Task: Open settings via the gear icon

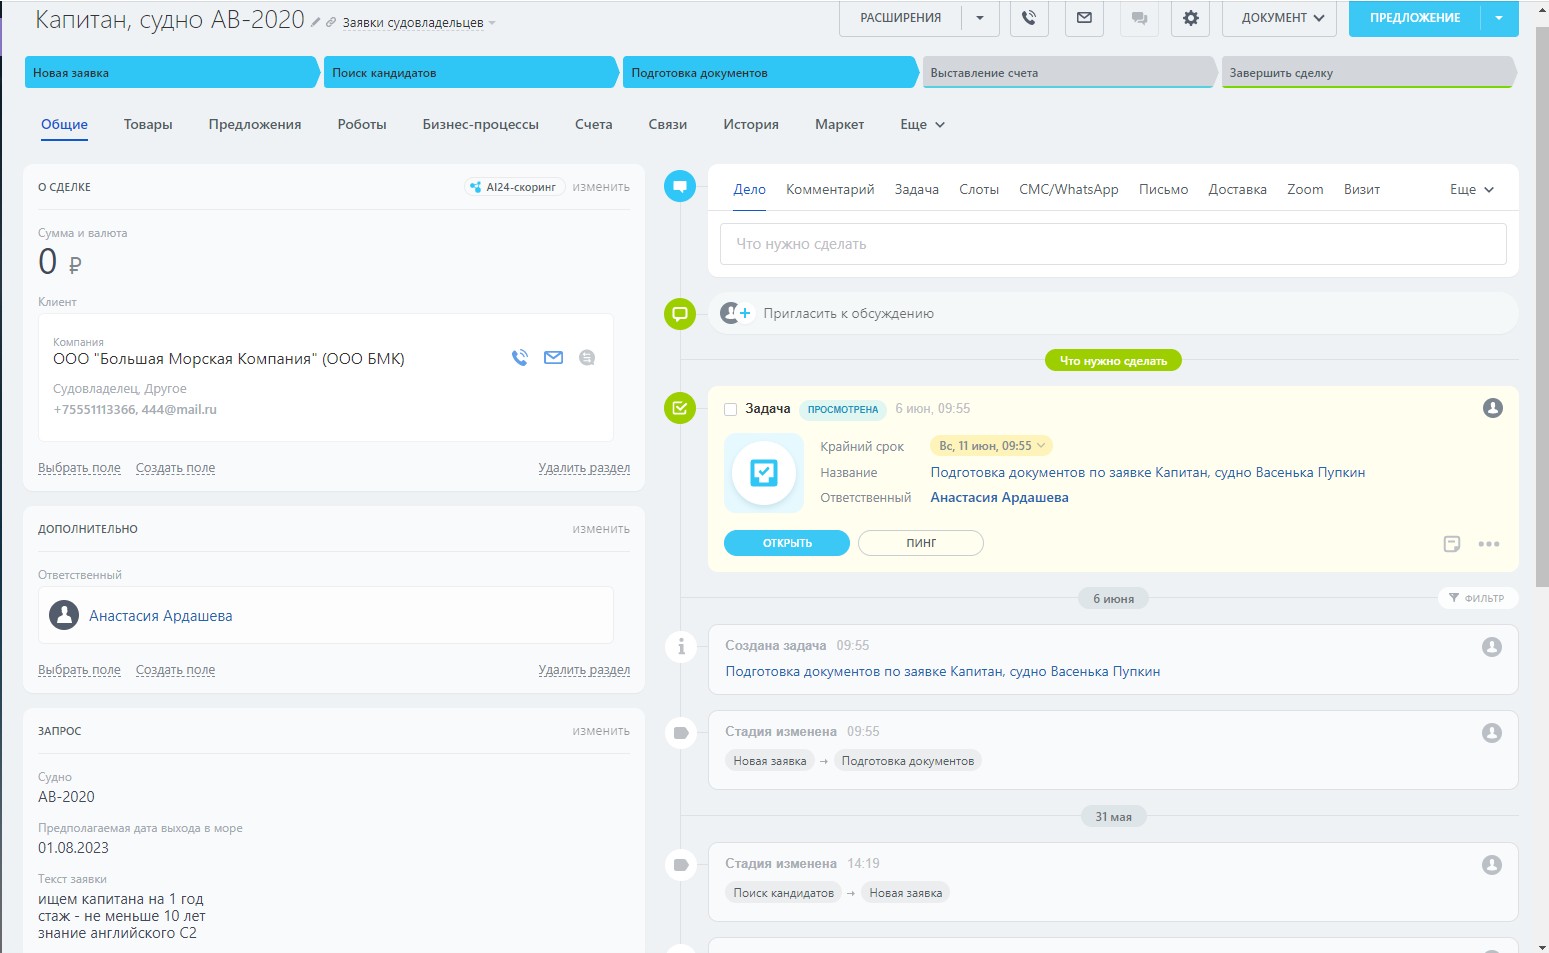Action: [x=1190, y=18]
